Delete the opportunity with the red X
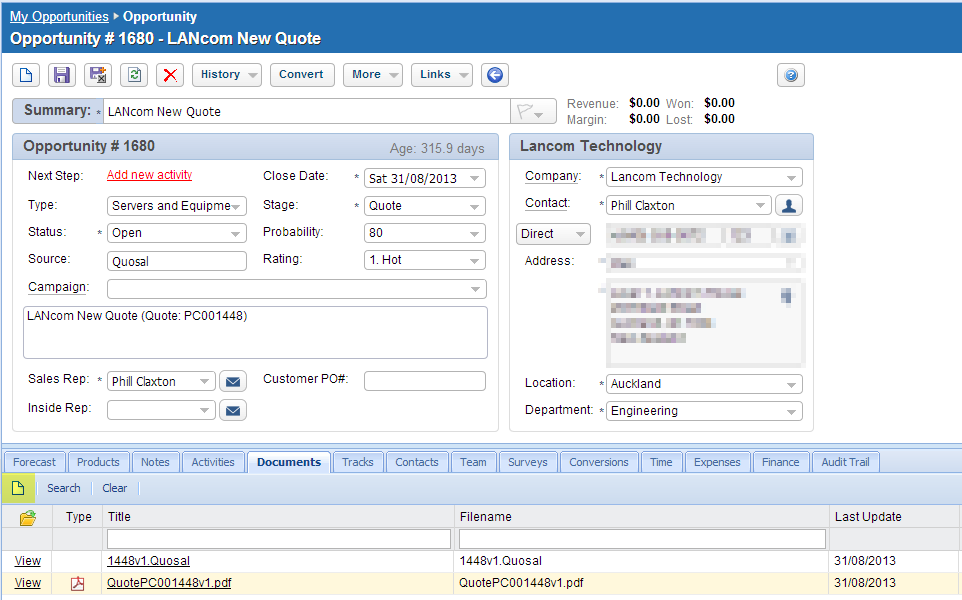Image resolution: width=962 pixels, height=600 pixels. pos(170,75)
